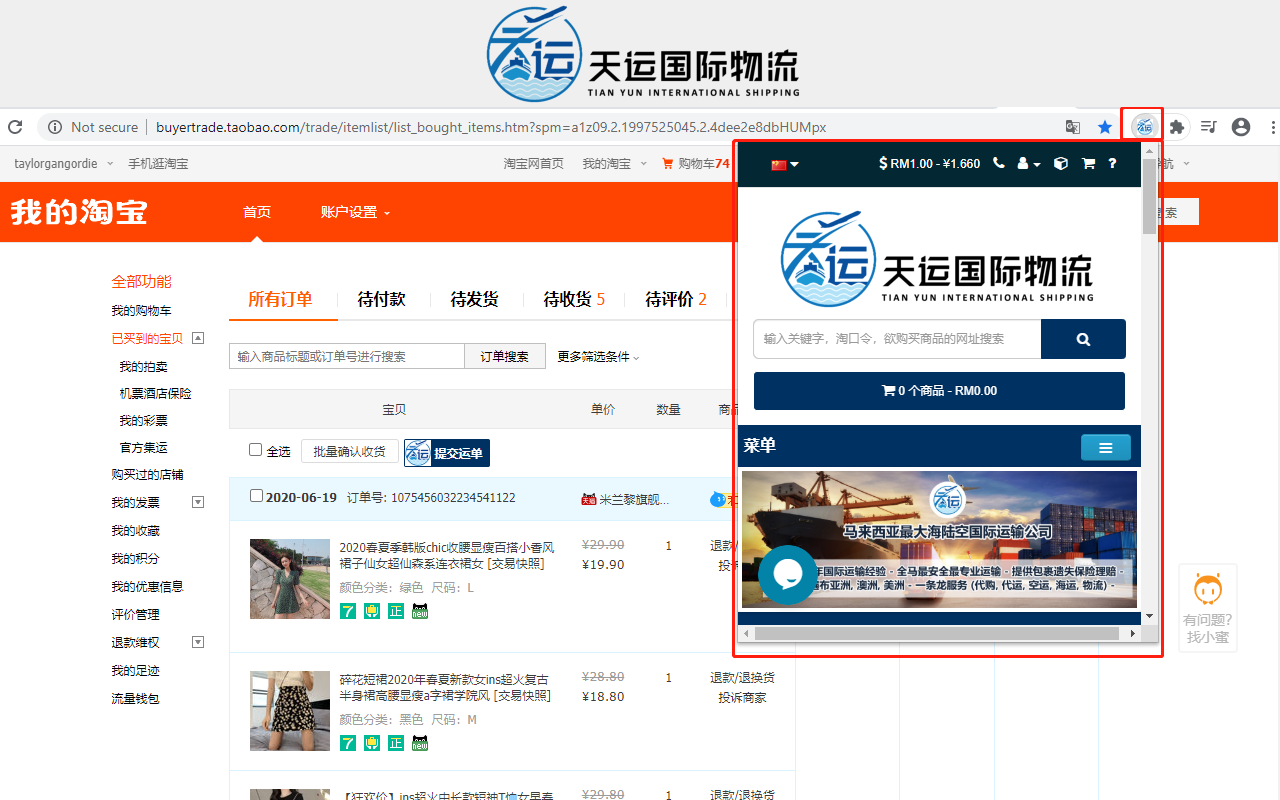
Task: Click the popup's vertical scrollbar thumb
Action: 1150,196
